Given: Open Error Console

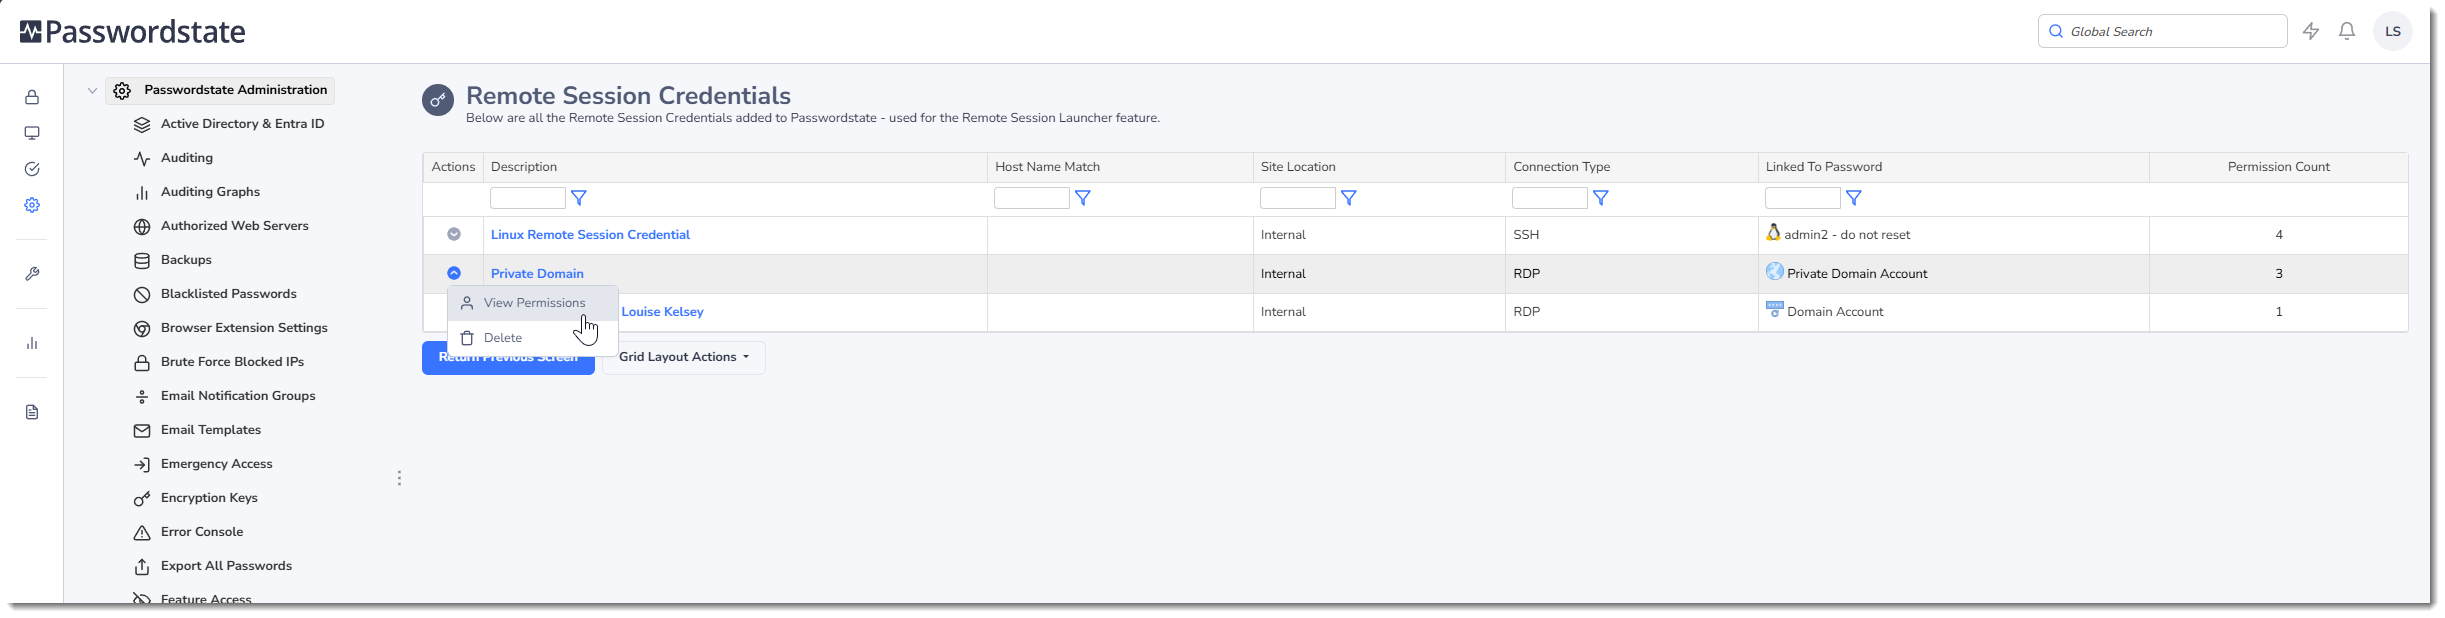Looking at the screenshot, I should [202, 532].
